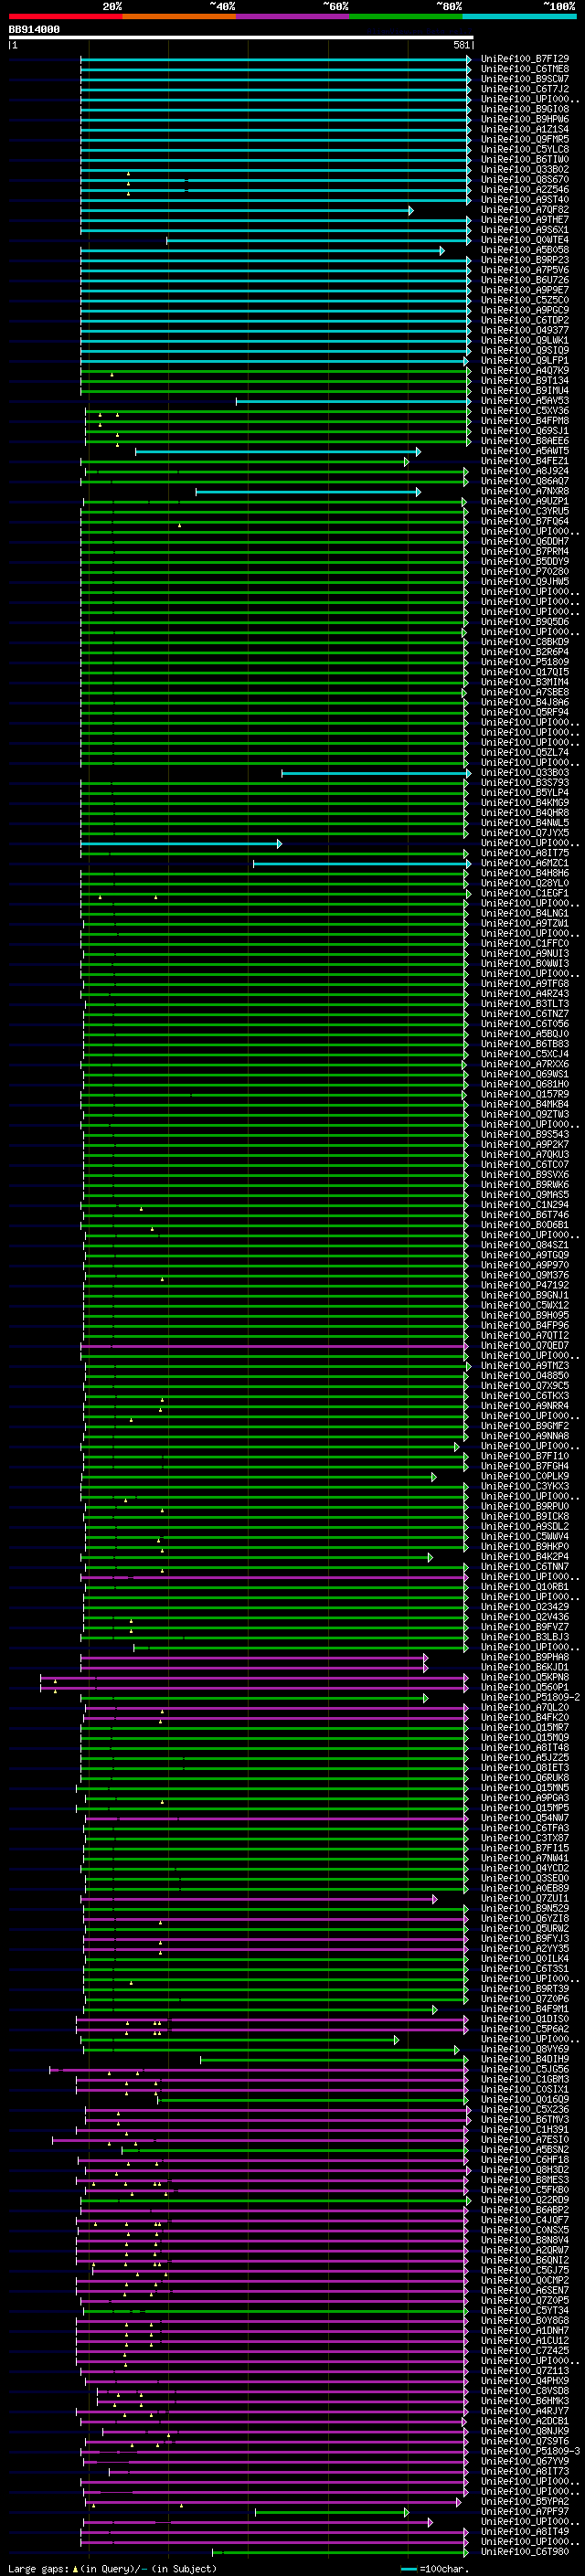Image resolution: width=585 pixels, height=2576 pixels.
Task: Click the white query sequence bar
Action: (241, 37)
